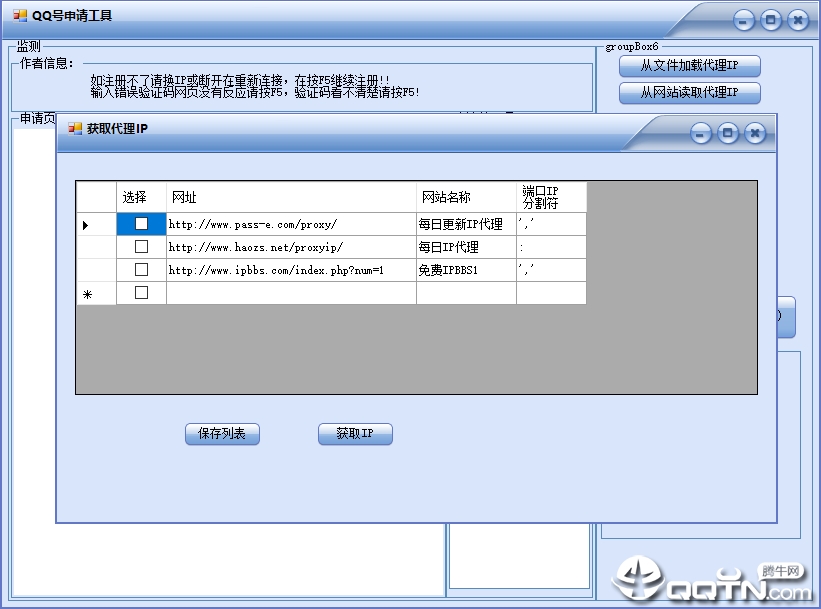Screen dimensions: 821x609
Task: Click the 获取代理IP dialog title icon
Action: pos(75,129)
